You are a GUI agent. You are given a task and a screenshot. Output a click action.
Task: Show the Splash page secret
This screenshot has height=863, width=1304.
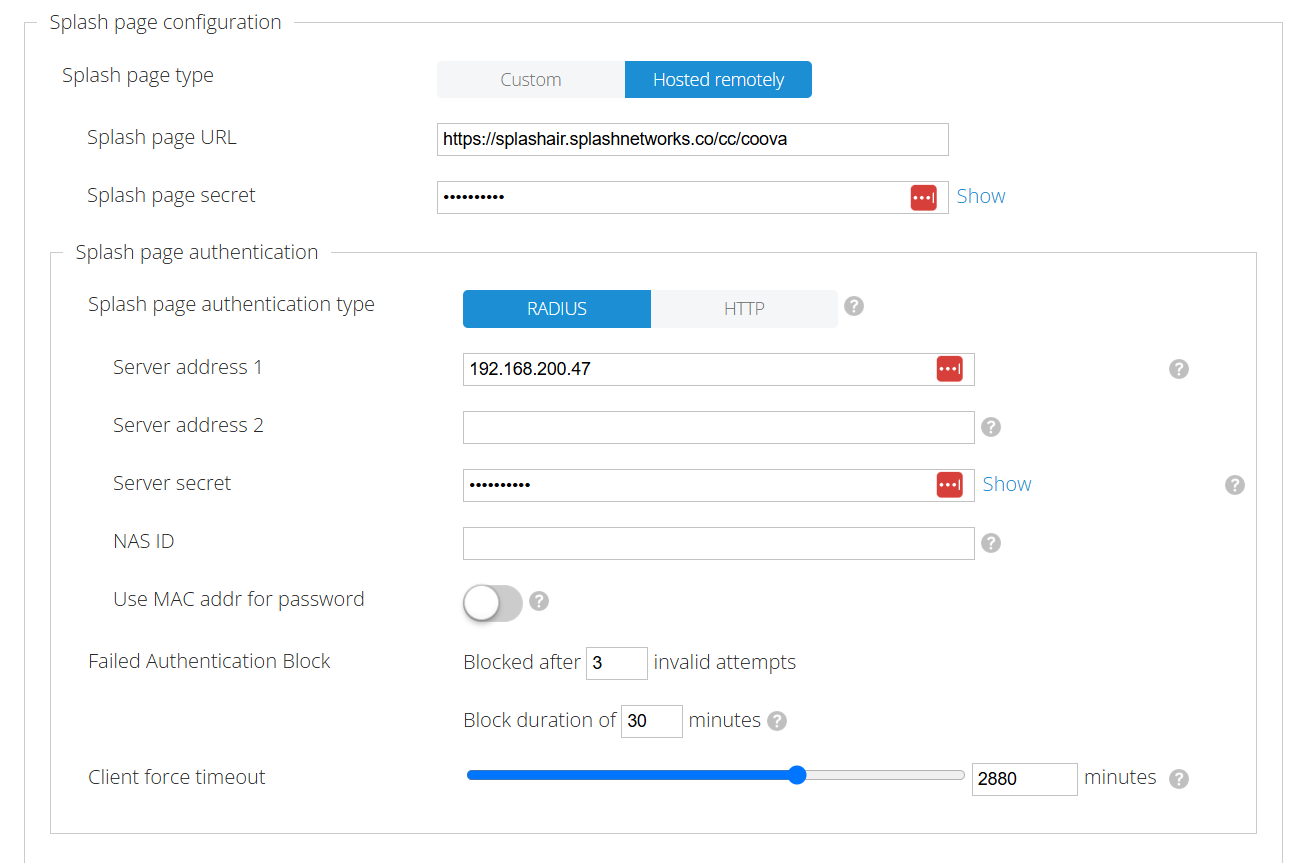click(x=980, y=197)
